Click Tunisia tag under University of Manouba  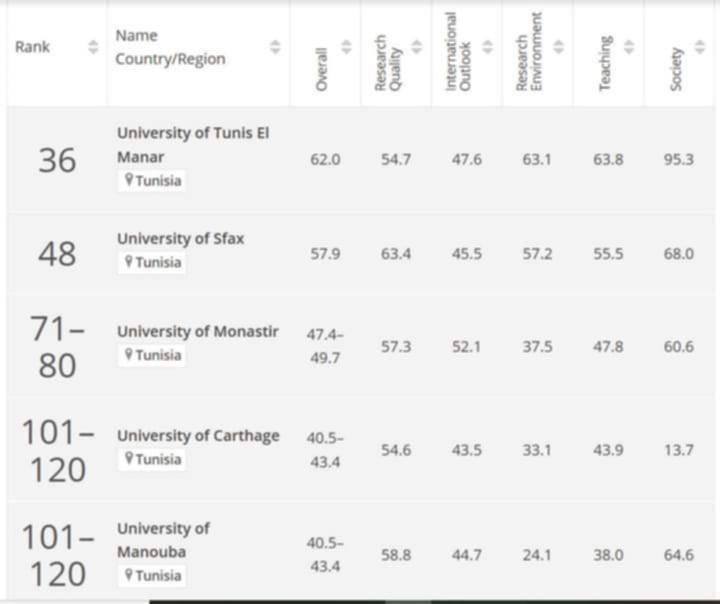152,576
